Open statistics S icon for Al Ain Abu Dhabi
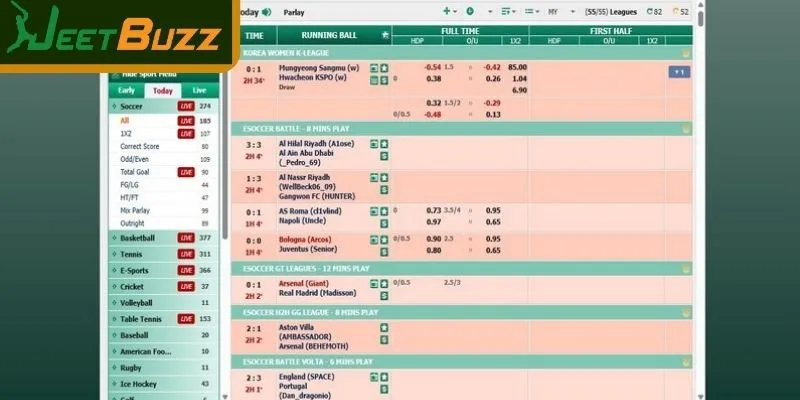Image resolution: width=800 pixels, height=400 pixels. [x=384, y=156]
